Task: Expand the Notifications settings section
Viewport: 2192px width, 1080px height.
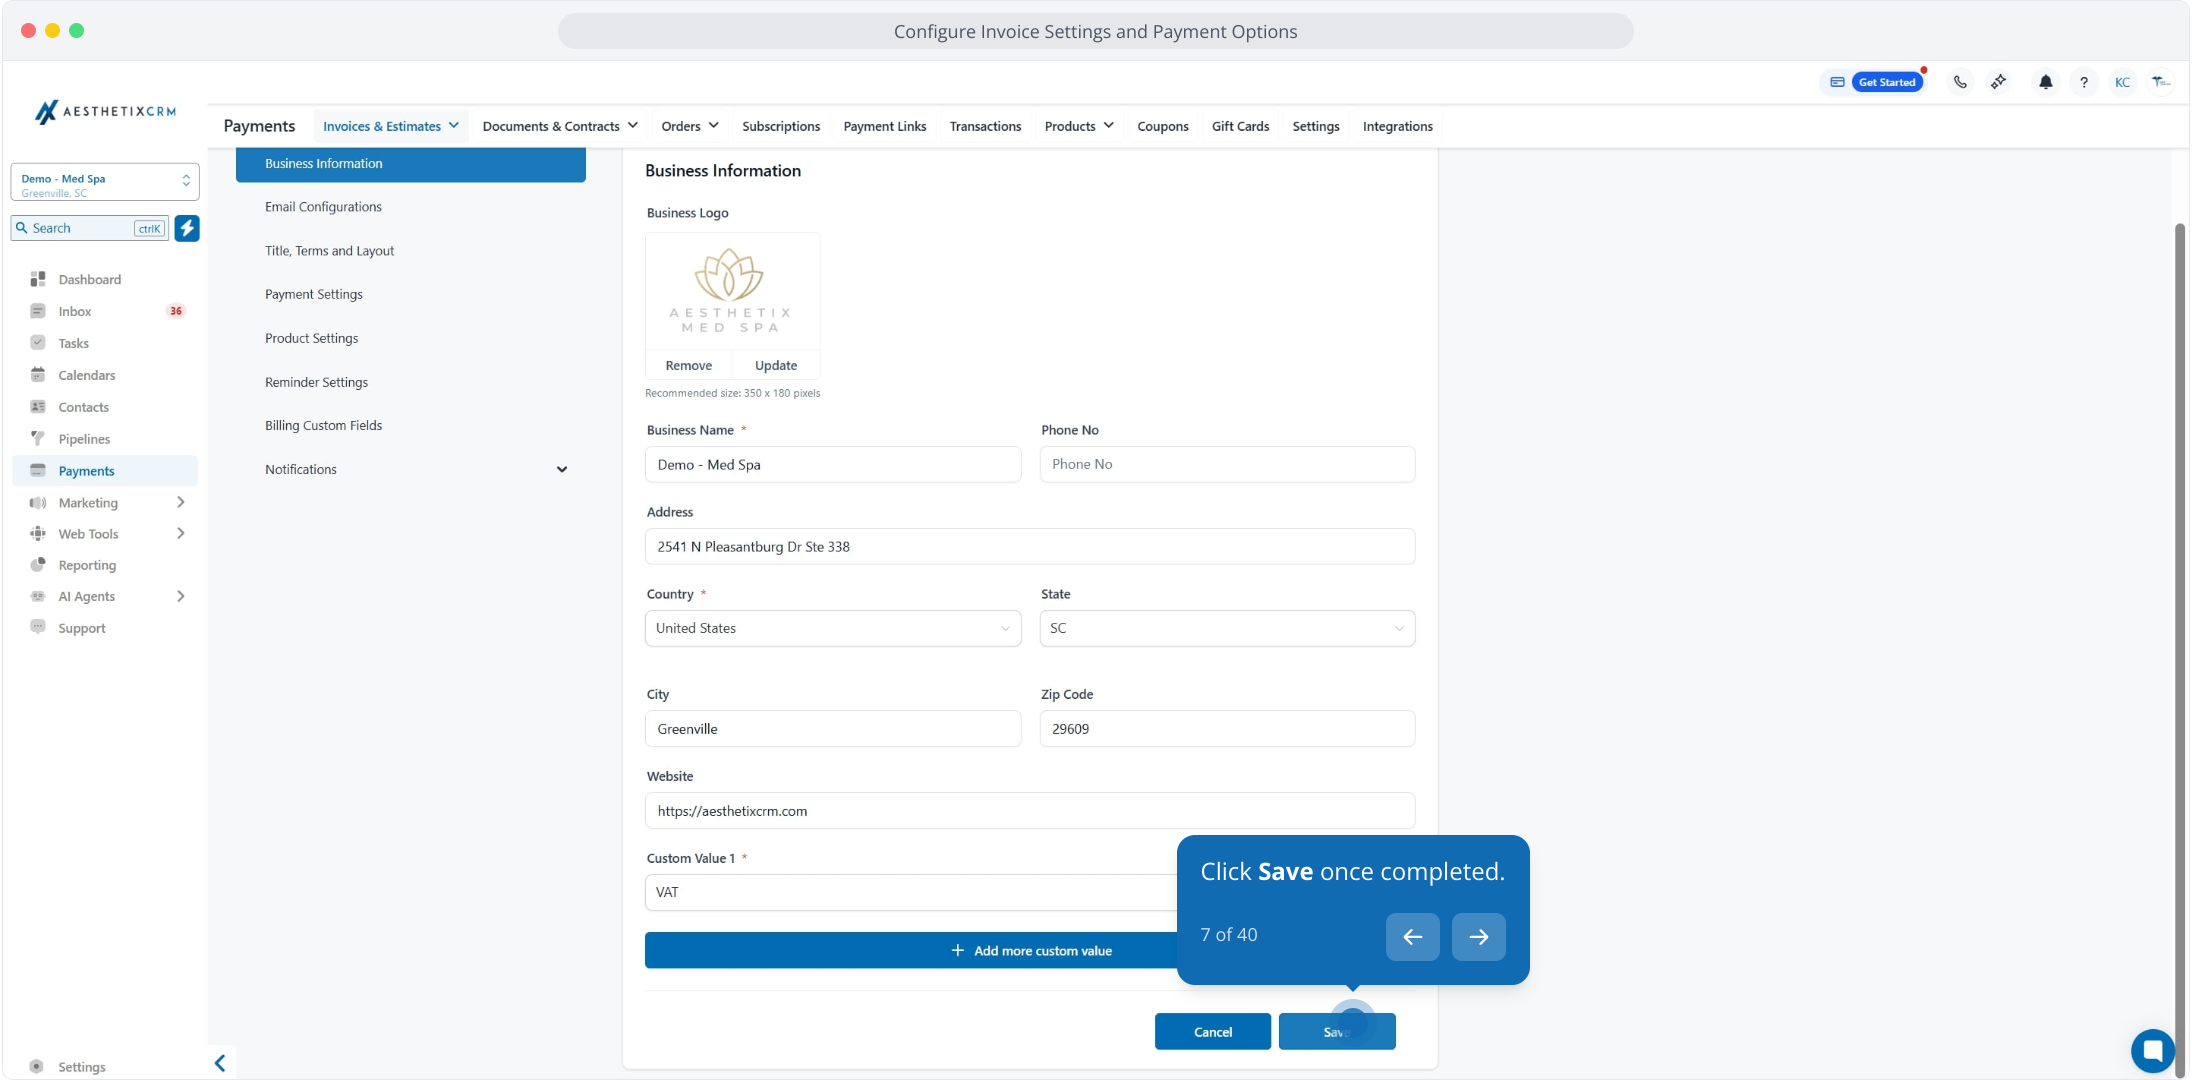Action: (562, 469)
